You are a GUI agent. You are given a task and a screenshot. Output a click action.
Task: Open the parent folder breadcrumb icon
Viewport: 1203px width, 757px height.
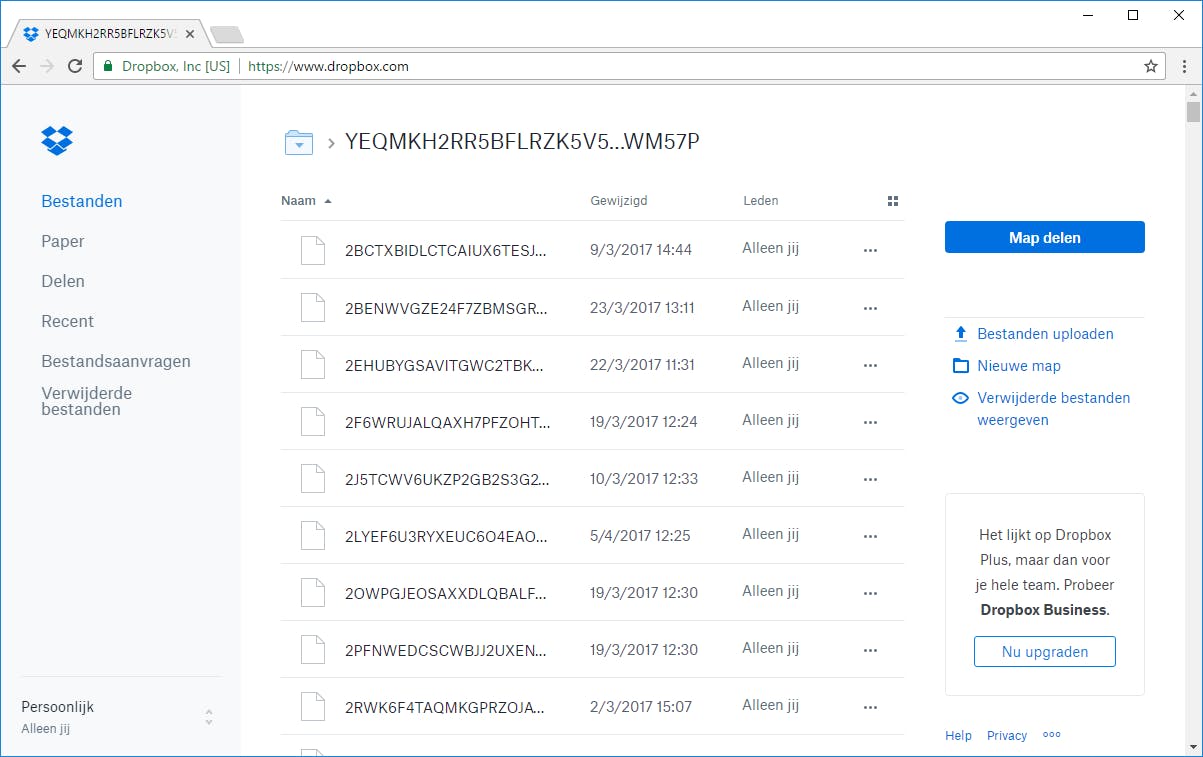[x=298, y=143]
